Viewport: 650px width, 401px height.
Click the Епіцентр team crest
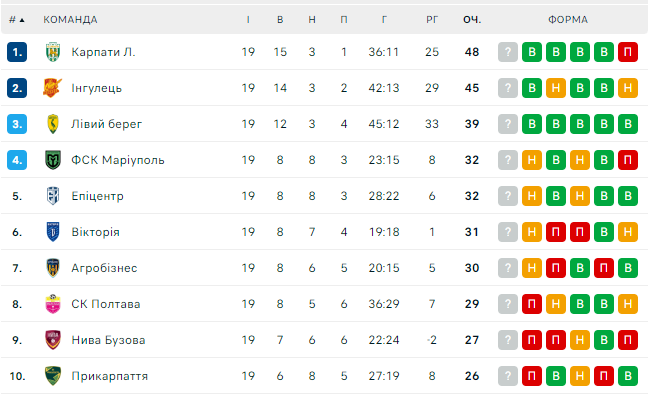pyautogui.click(x=53, y=196)
